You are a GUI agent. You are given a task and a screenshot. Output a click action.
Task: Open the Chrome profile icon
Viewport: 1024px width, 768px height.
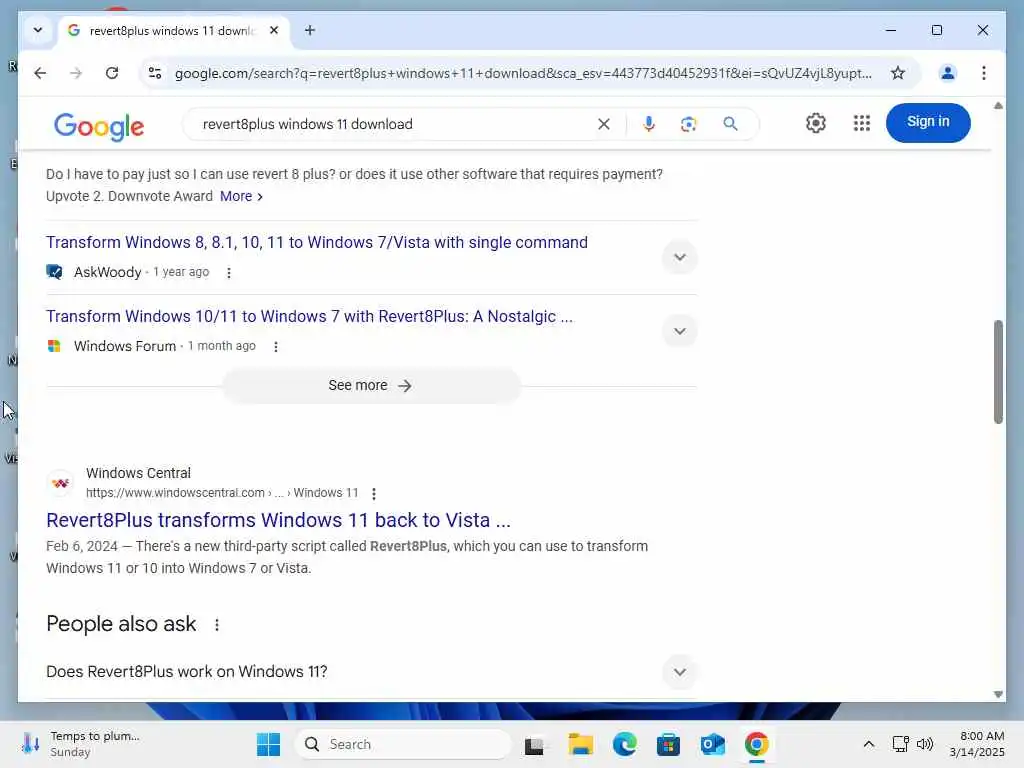pyautogui.click(x=947, y=73)
